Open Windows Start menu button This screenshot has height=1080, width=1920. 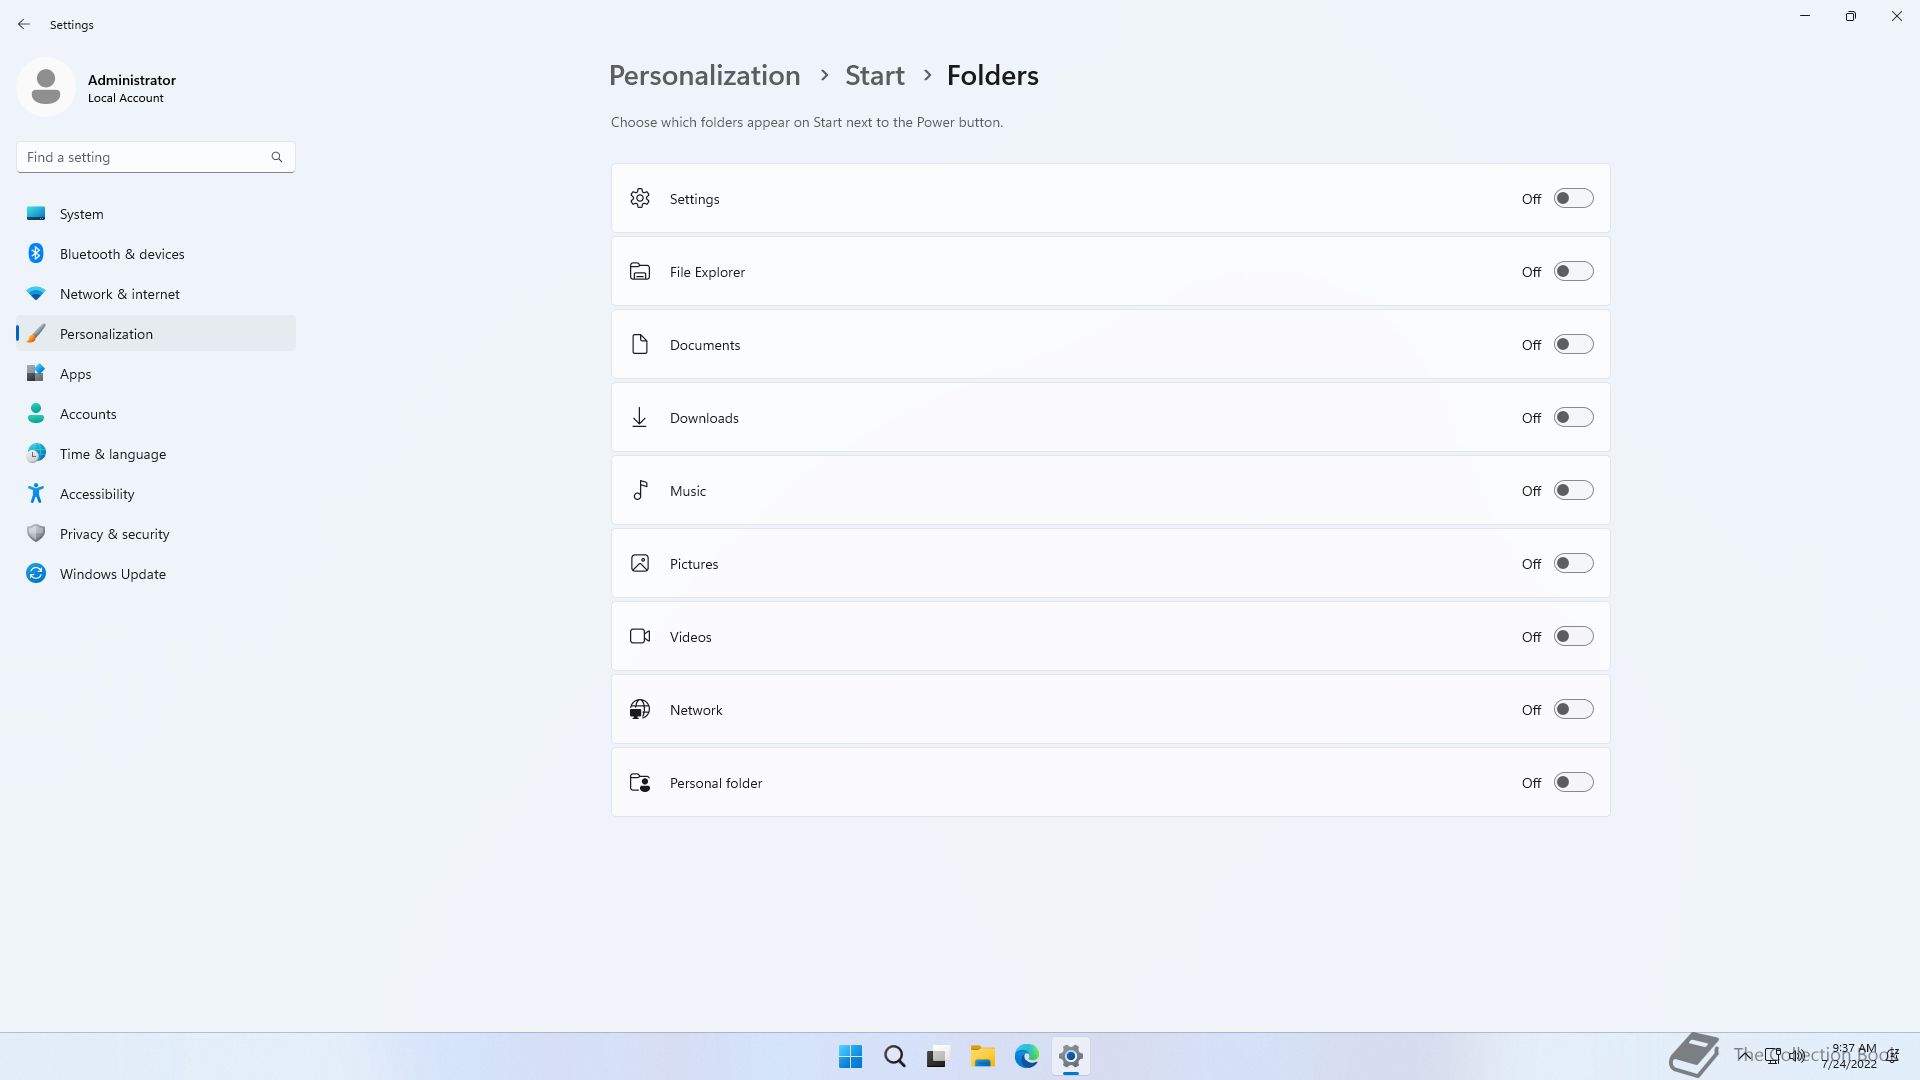[850, 1056]
